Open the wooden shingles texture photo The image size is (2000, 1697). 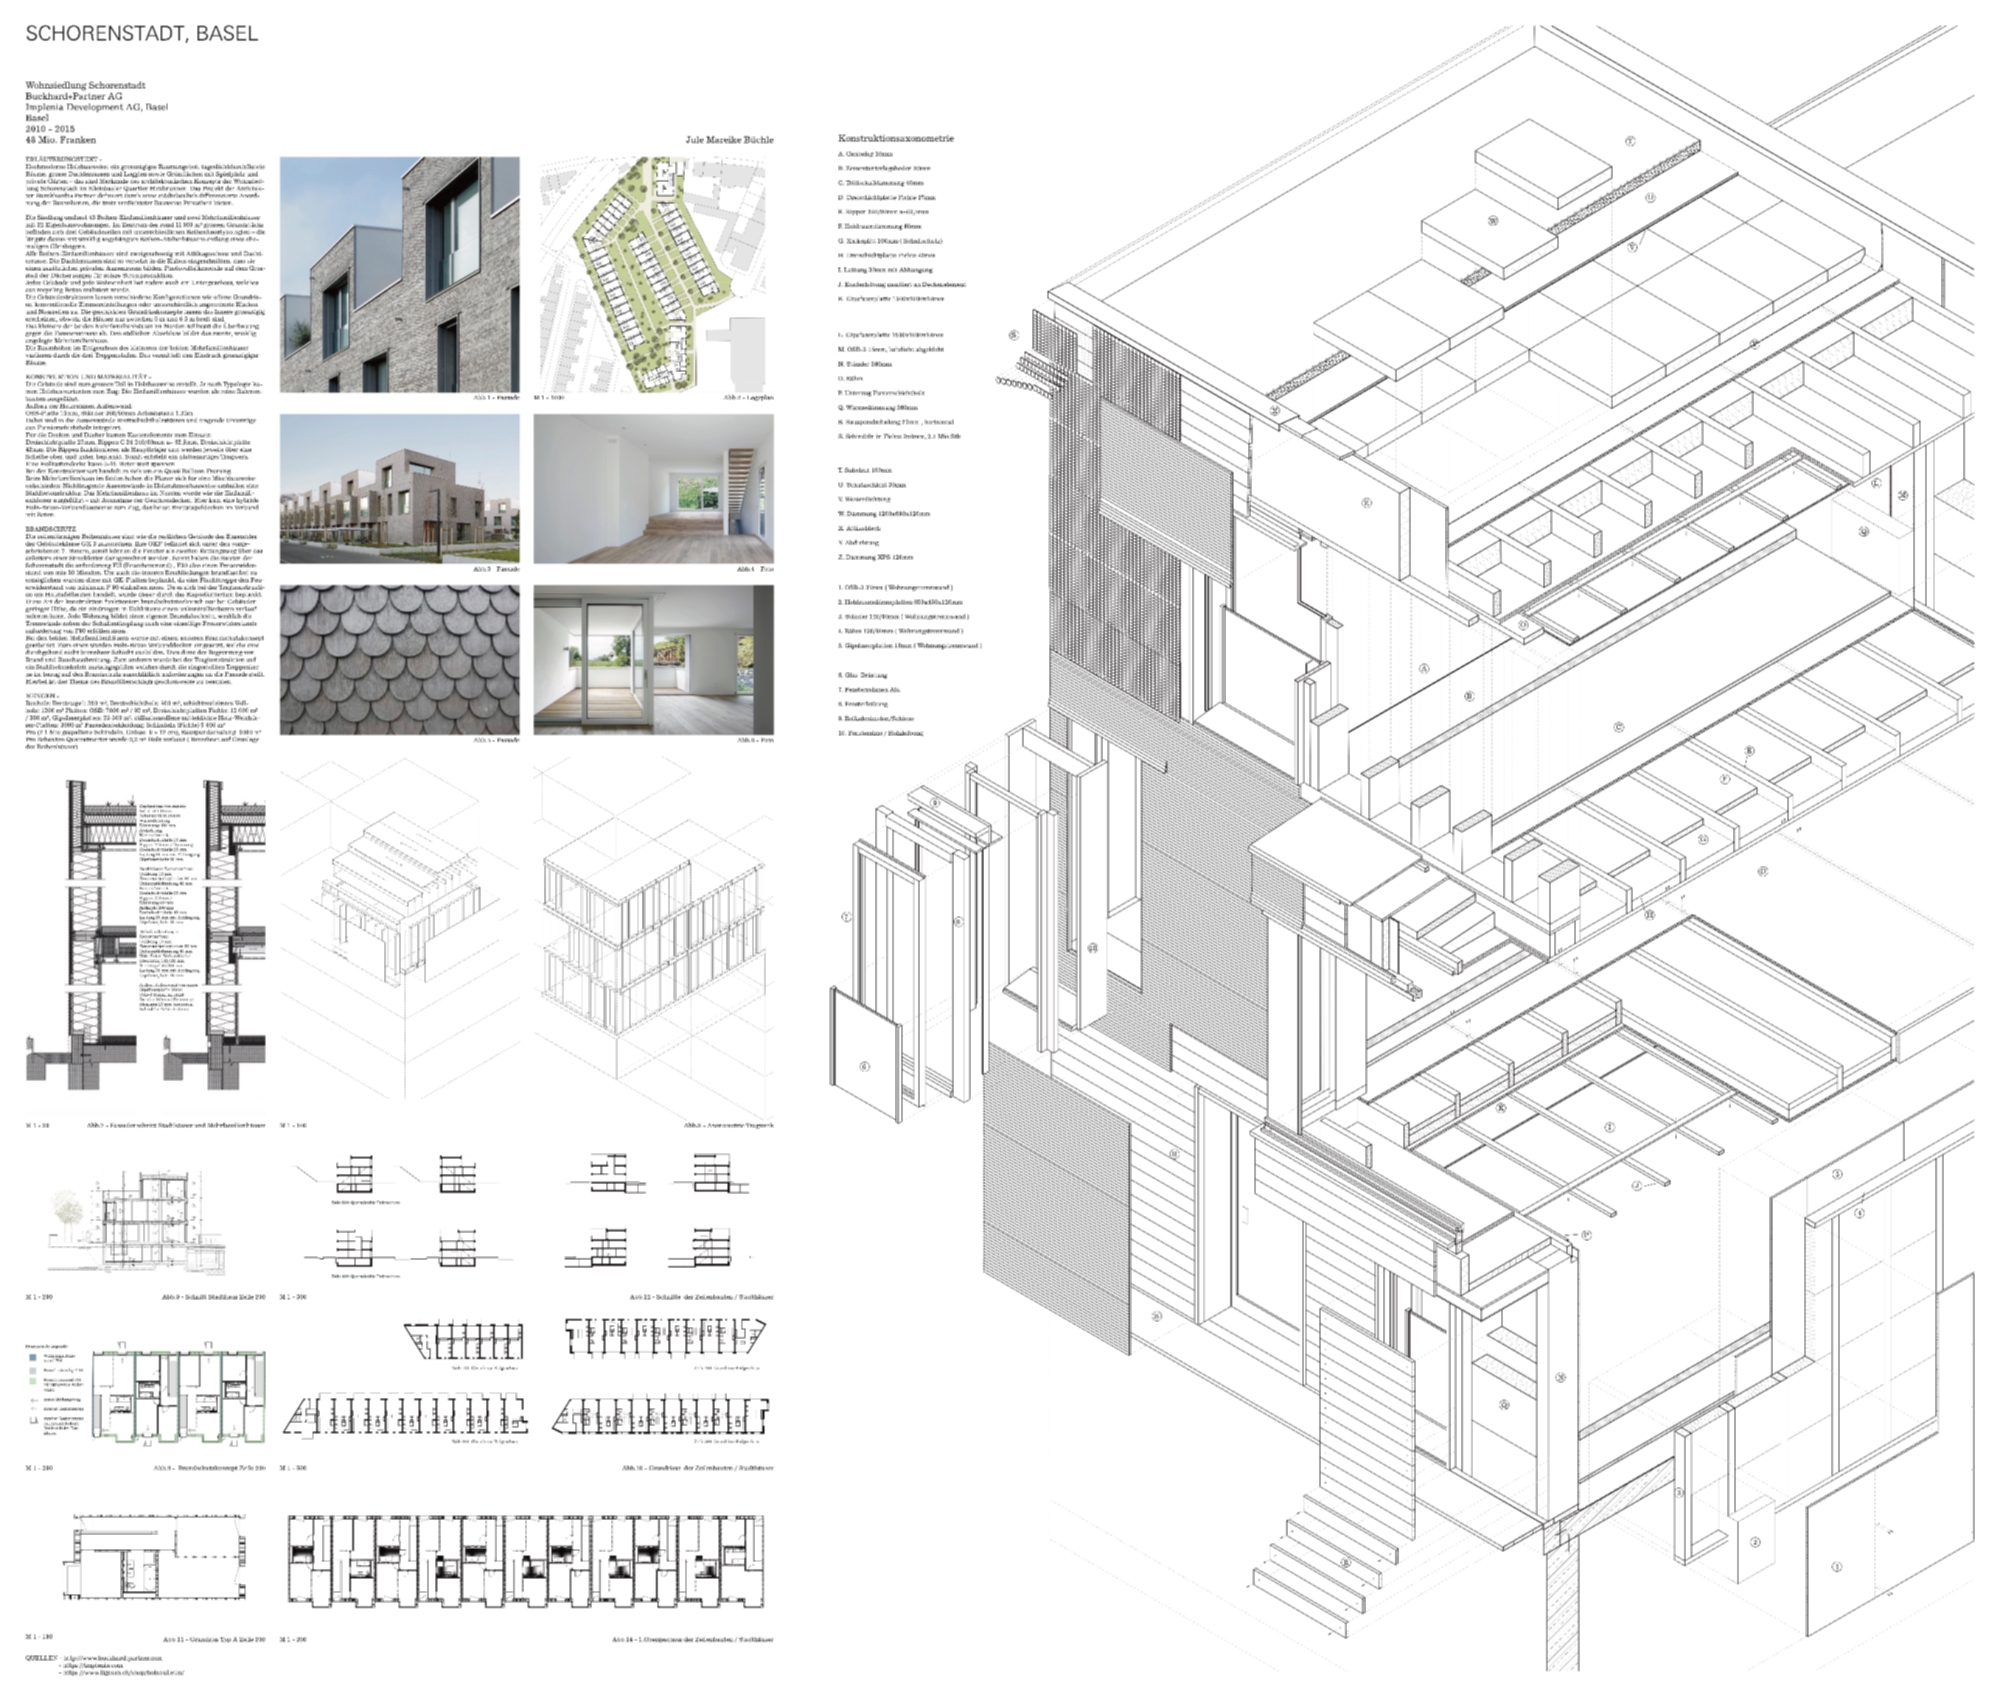pos(400,660)
